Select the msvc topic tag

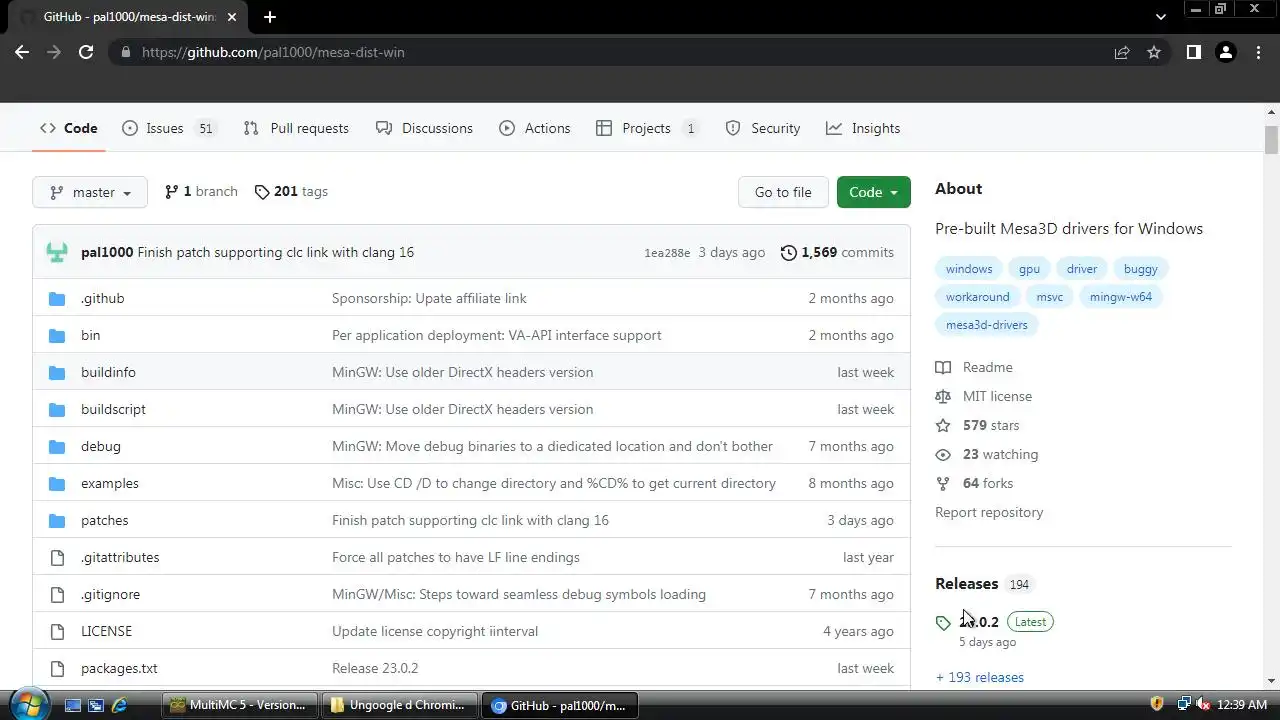point(1050,297)
